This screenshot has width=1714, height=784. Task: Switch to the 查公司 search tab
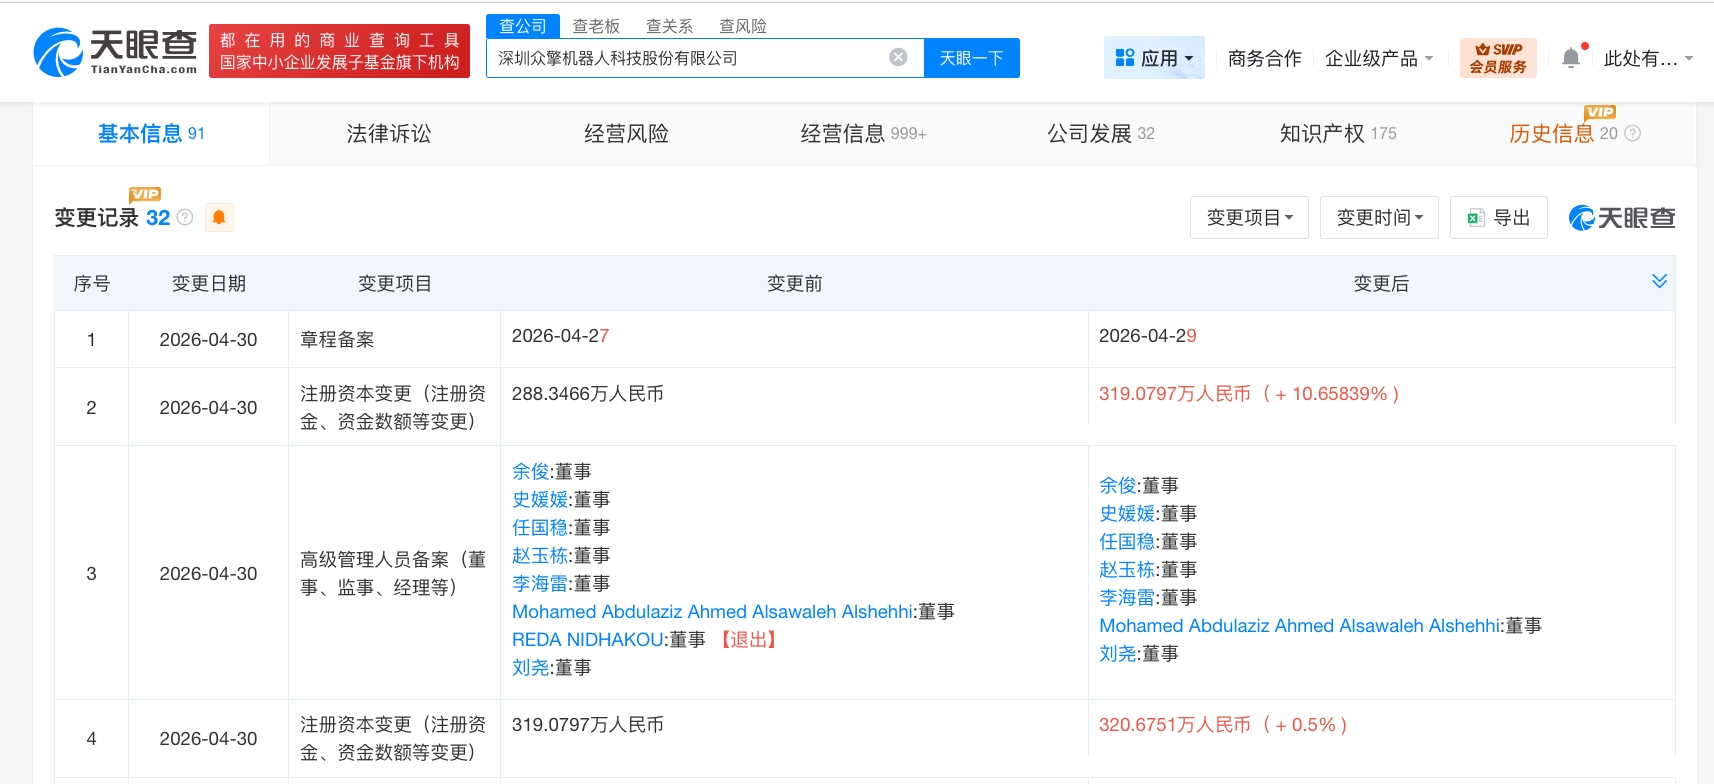point(523,26)
